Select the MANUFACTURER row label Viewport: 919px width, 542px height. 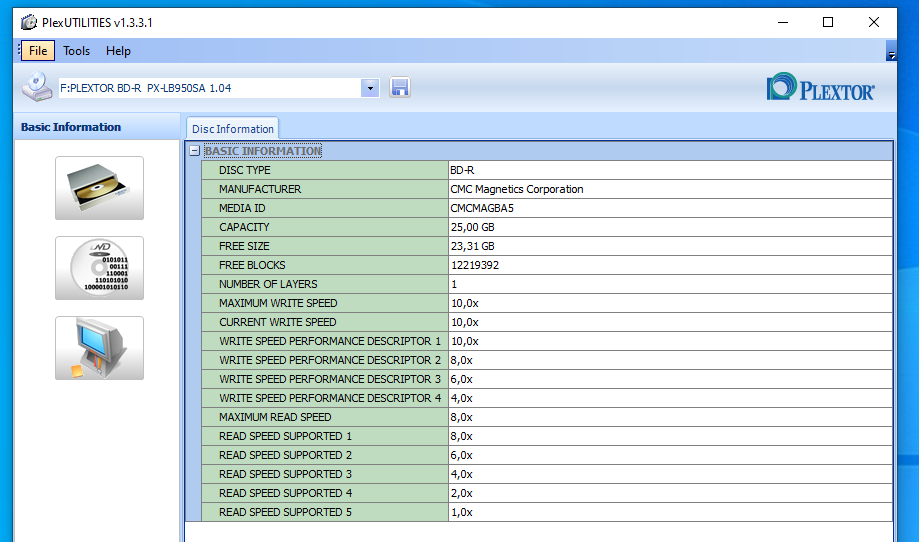coord(260,189)
